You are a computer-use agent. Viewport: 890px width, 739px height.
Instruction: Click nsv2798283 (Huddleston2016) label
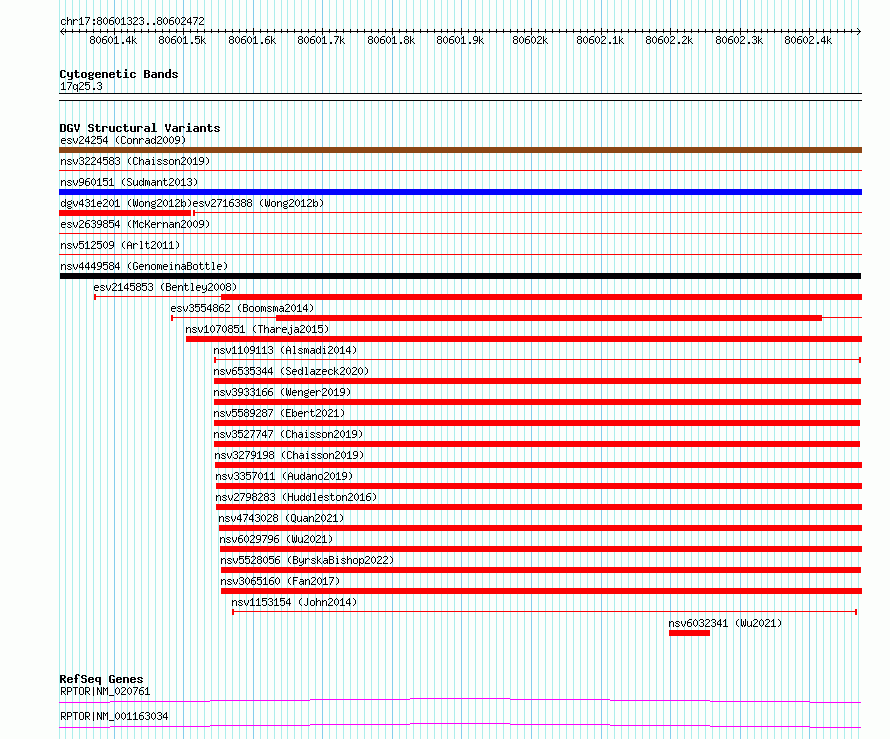pyautogui.click(x=296, y=497)
